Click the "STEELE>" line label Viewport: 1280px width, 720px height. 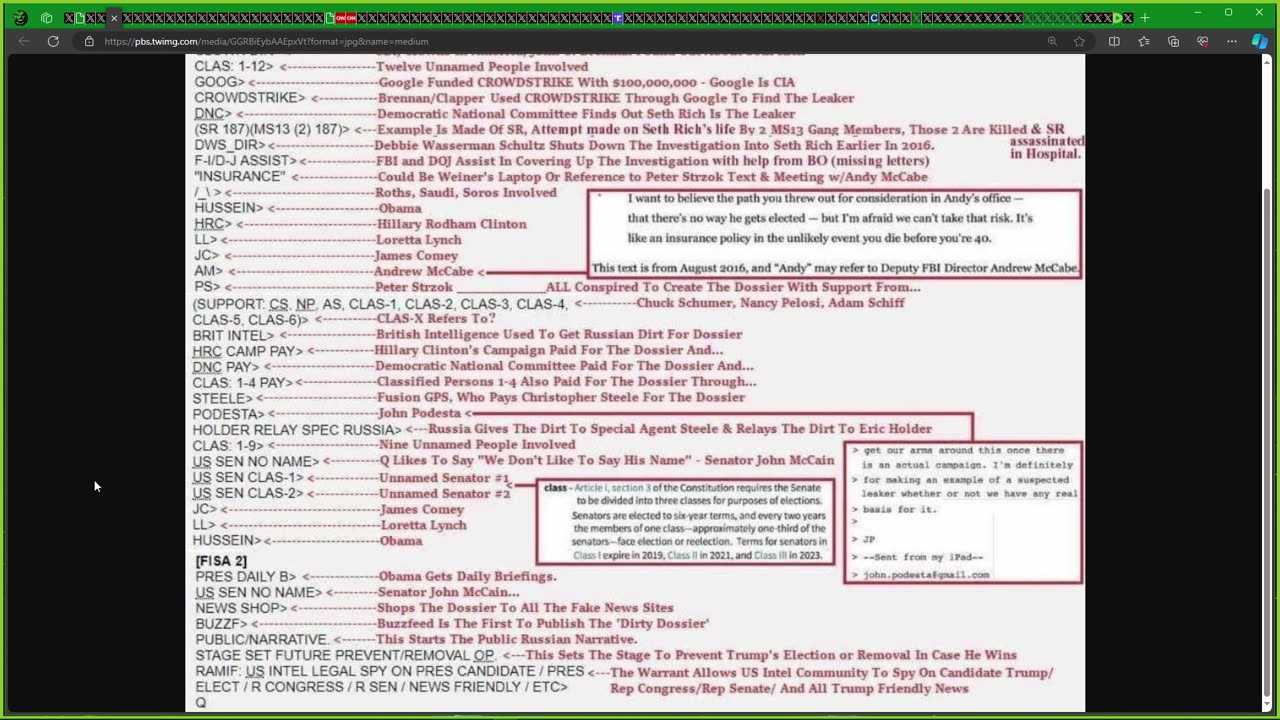point(222,399)
